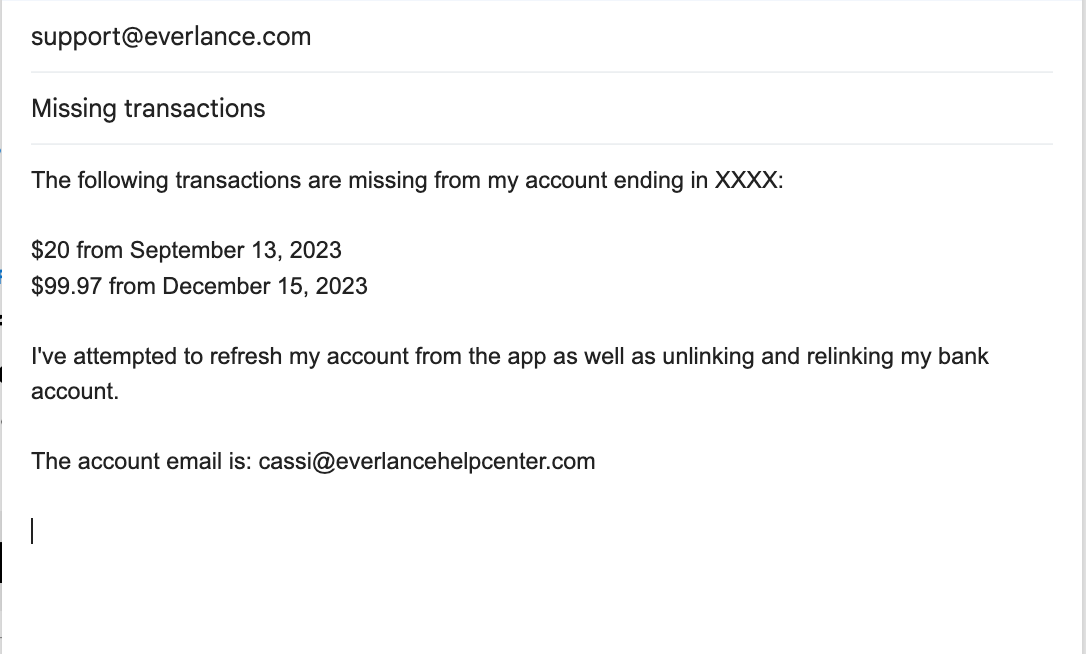Viewport: 1086px width, 654px height.
Task: Click the XXXX account number placeholder
Action: (x=745, y=181)
